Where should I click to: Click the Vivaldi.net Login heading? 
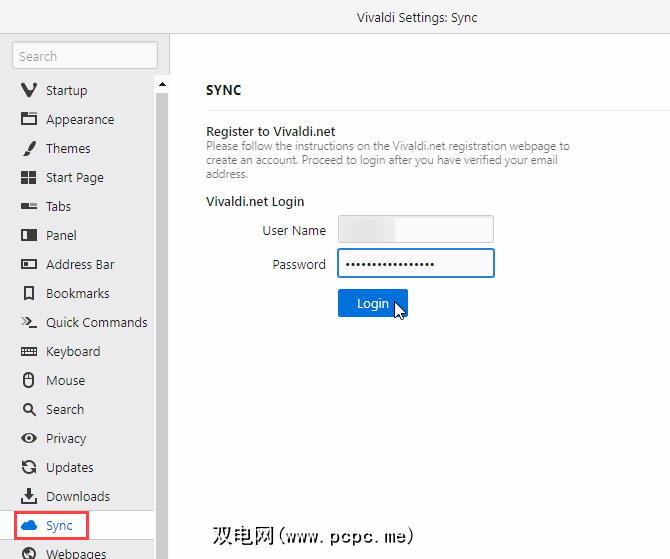[255, 201]
